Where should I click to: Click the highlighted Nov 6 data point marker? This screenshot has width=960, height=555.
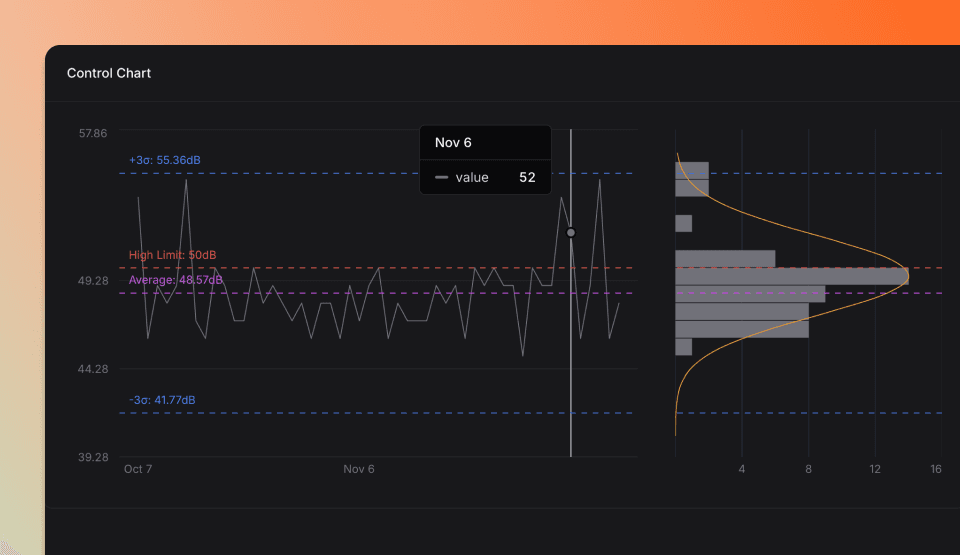coord(571,233)
